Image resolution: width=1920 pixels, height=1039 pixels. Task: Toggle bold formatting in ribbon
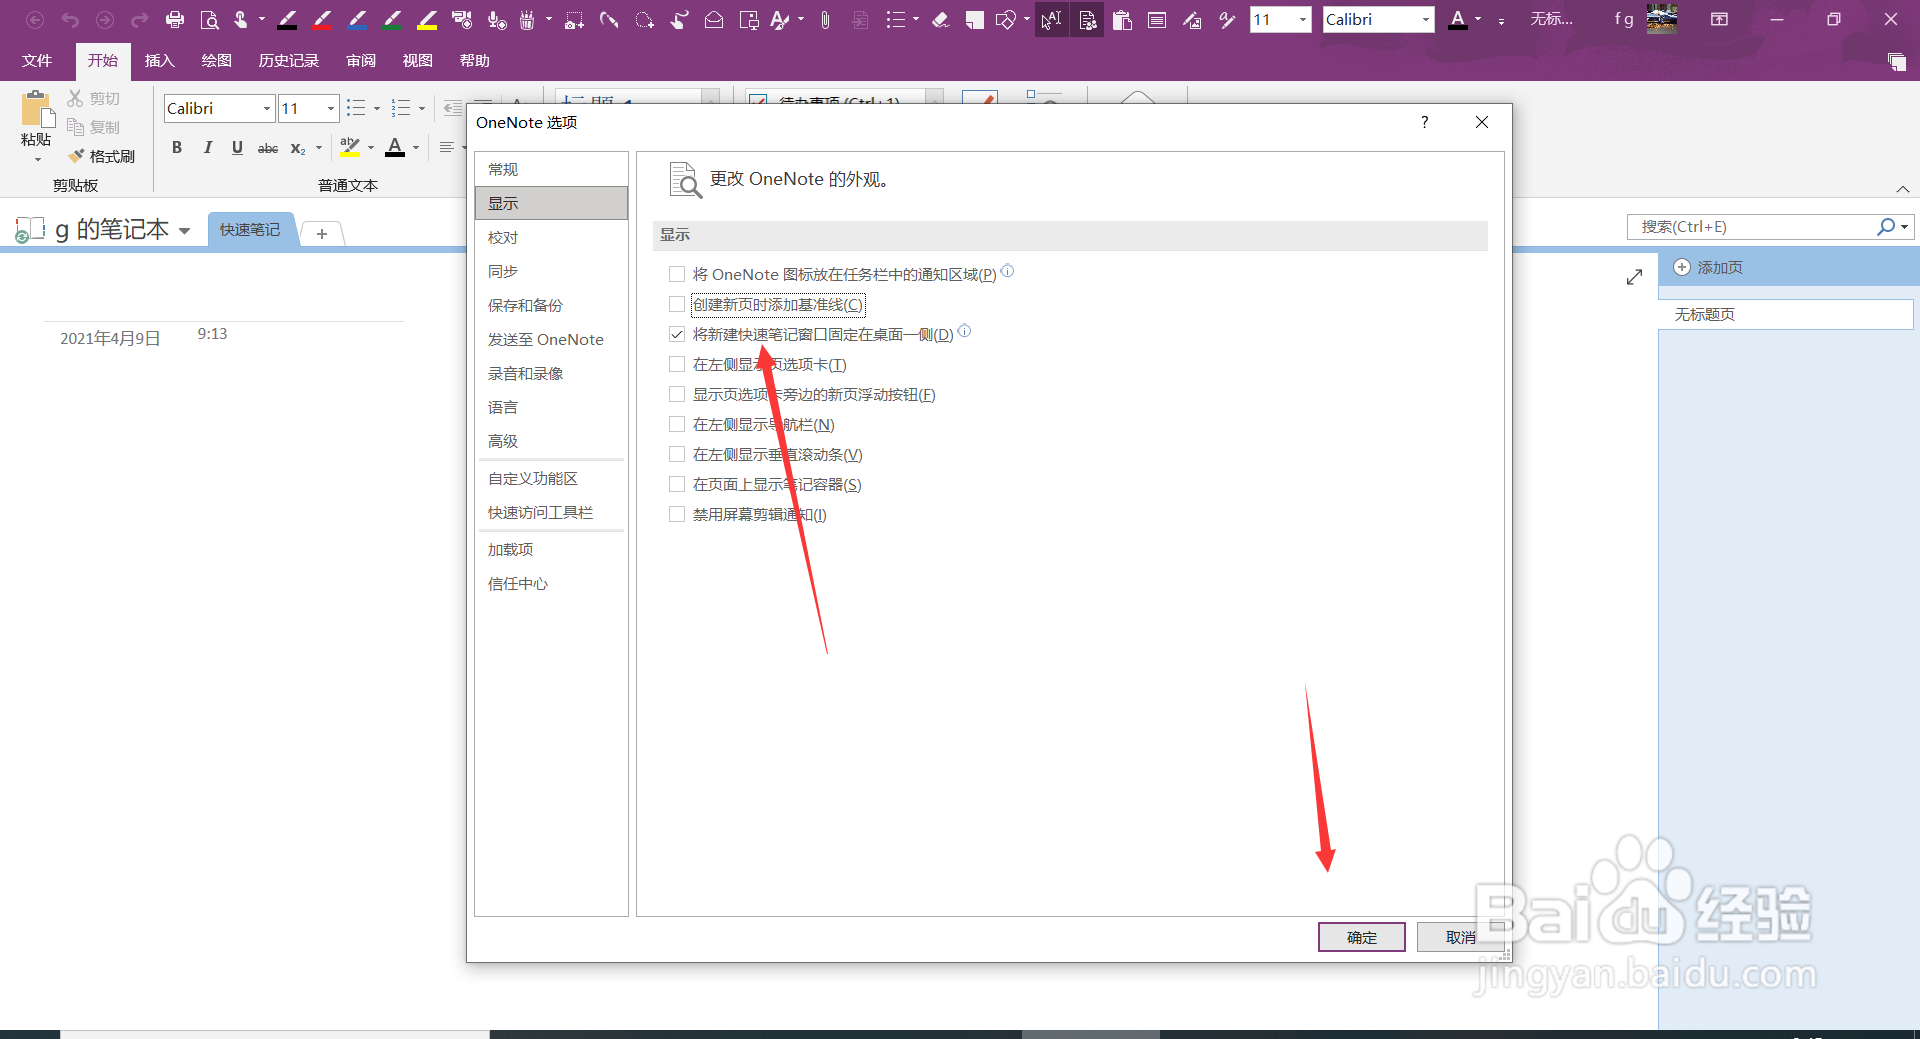click(177, 148)
